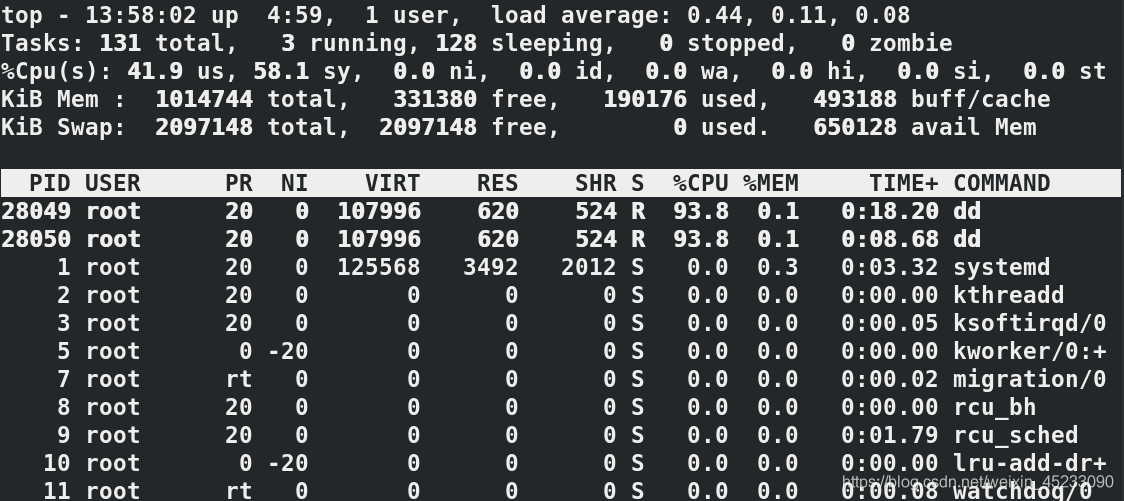This screenshot has width=1124, height=501.
Task: Select the %CPU column header
Action: tap(700, 183)
